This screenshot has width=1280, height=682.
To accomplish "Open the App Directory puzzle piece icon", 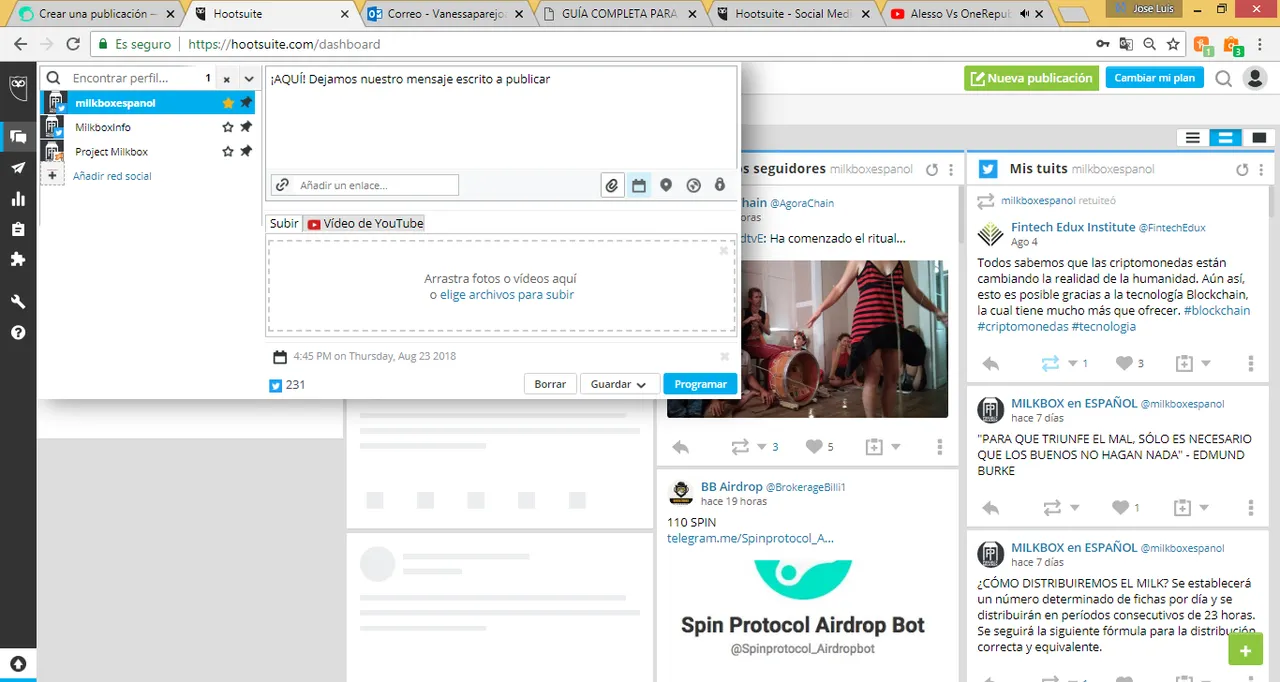I will pyautogui.click(x=18, y=259).
